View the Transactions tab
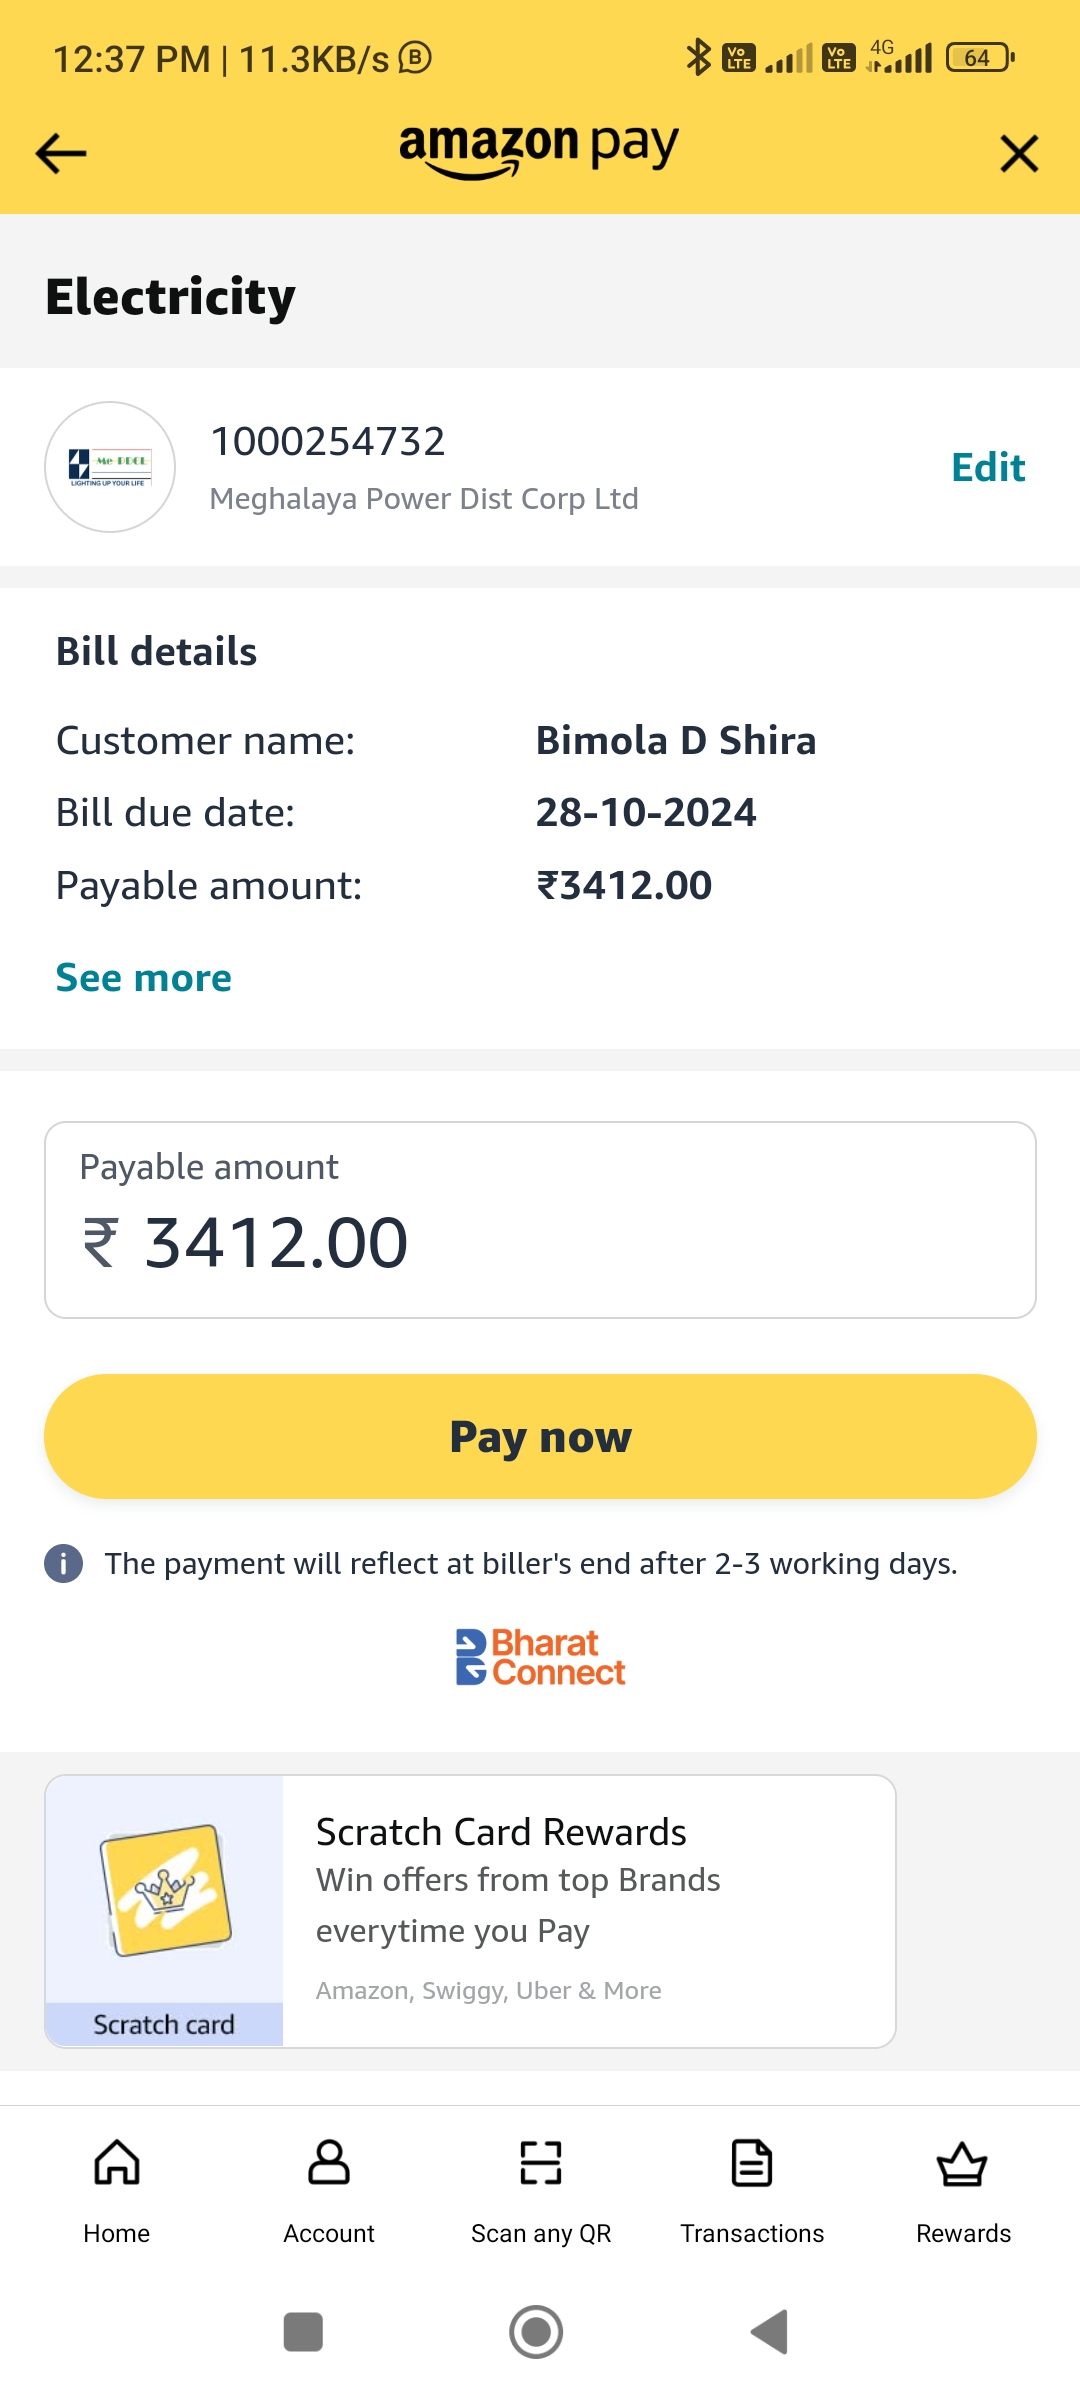The width and height of the screenshot is (1080, 2400). (752, 2190)
